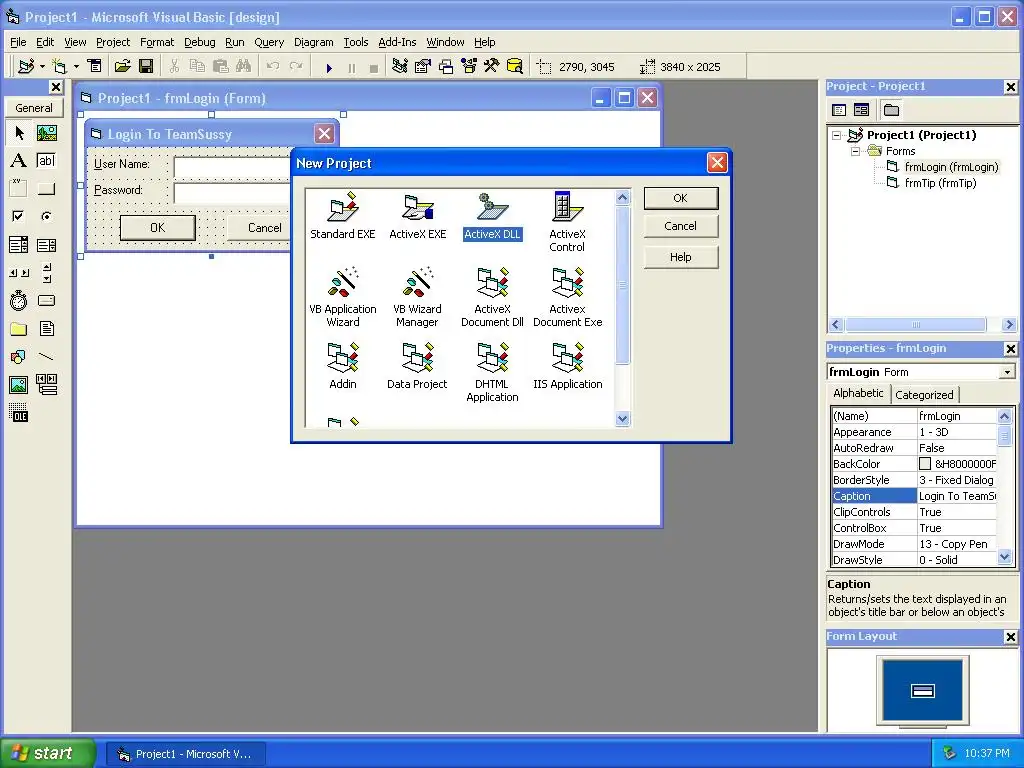This screenshot has width=1024, height=768.
Task: Click View Code in the Project panel
Action: pos(839,110)
